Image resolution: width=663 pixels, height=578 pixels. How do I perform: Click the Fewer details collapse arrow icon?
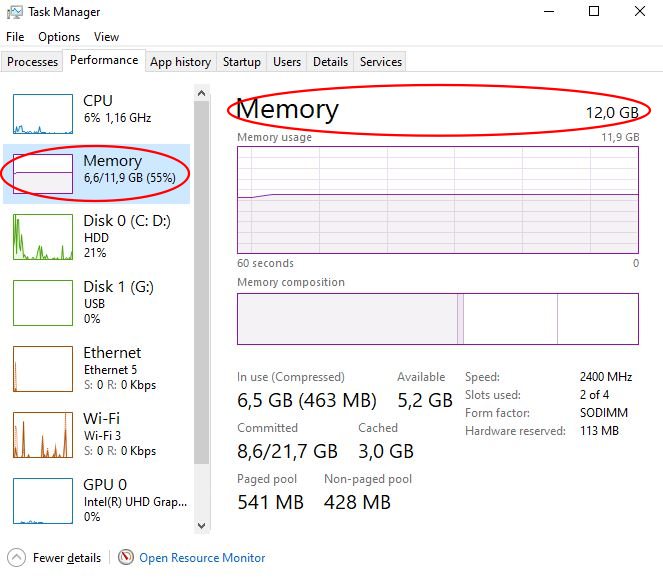tap(16, 557)
